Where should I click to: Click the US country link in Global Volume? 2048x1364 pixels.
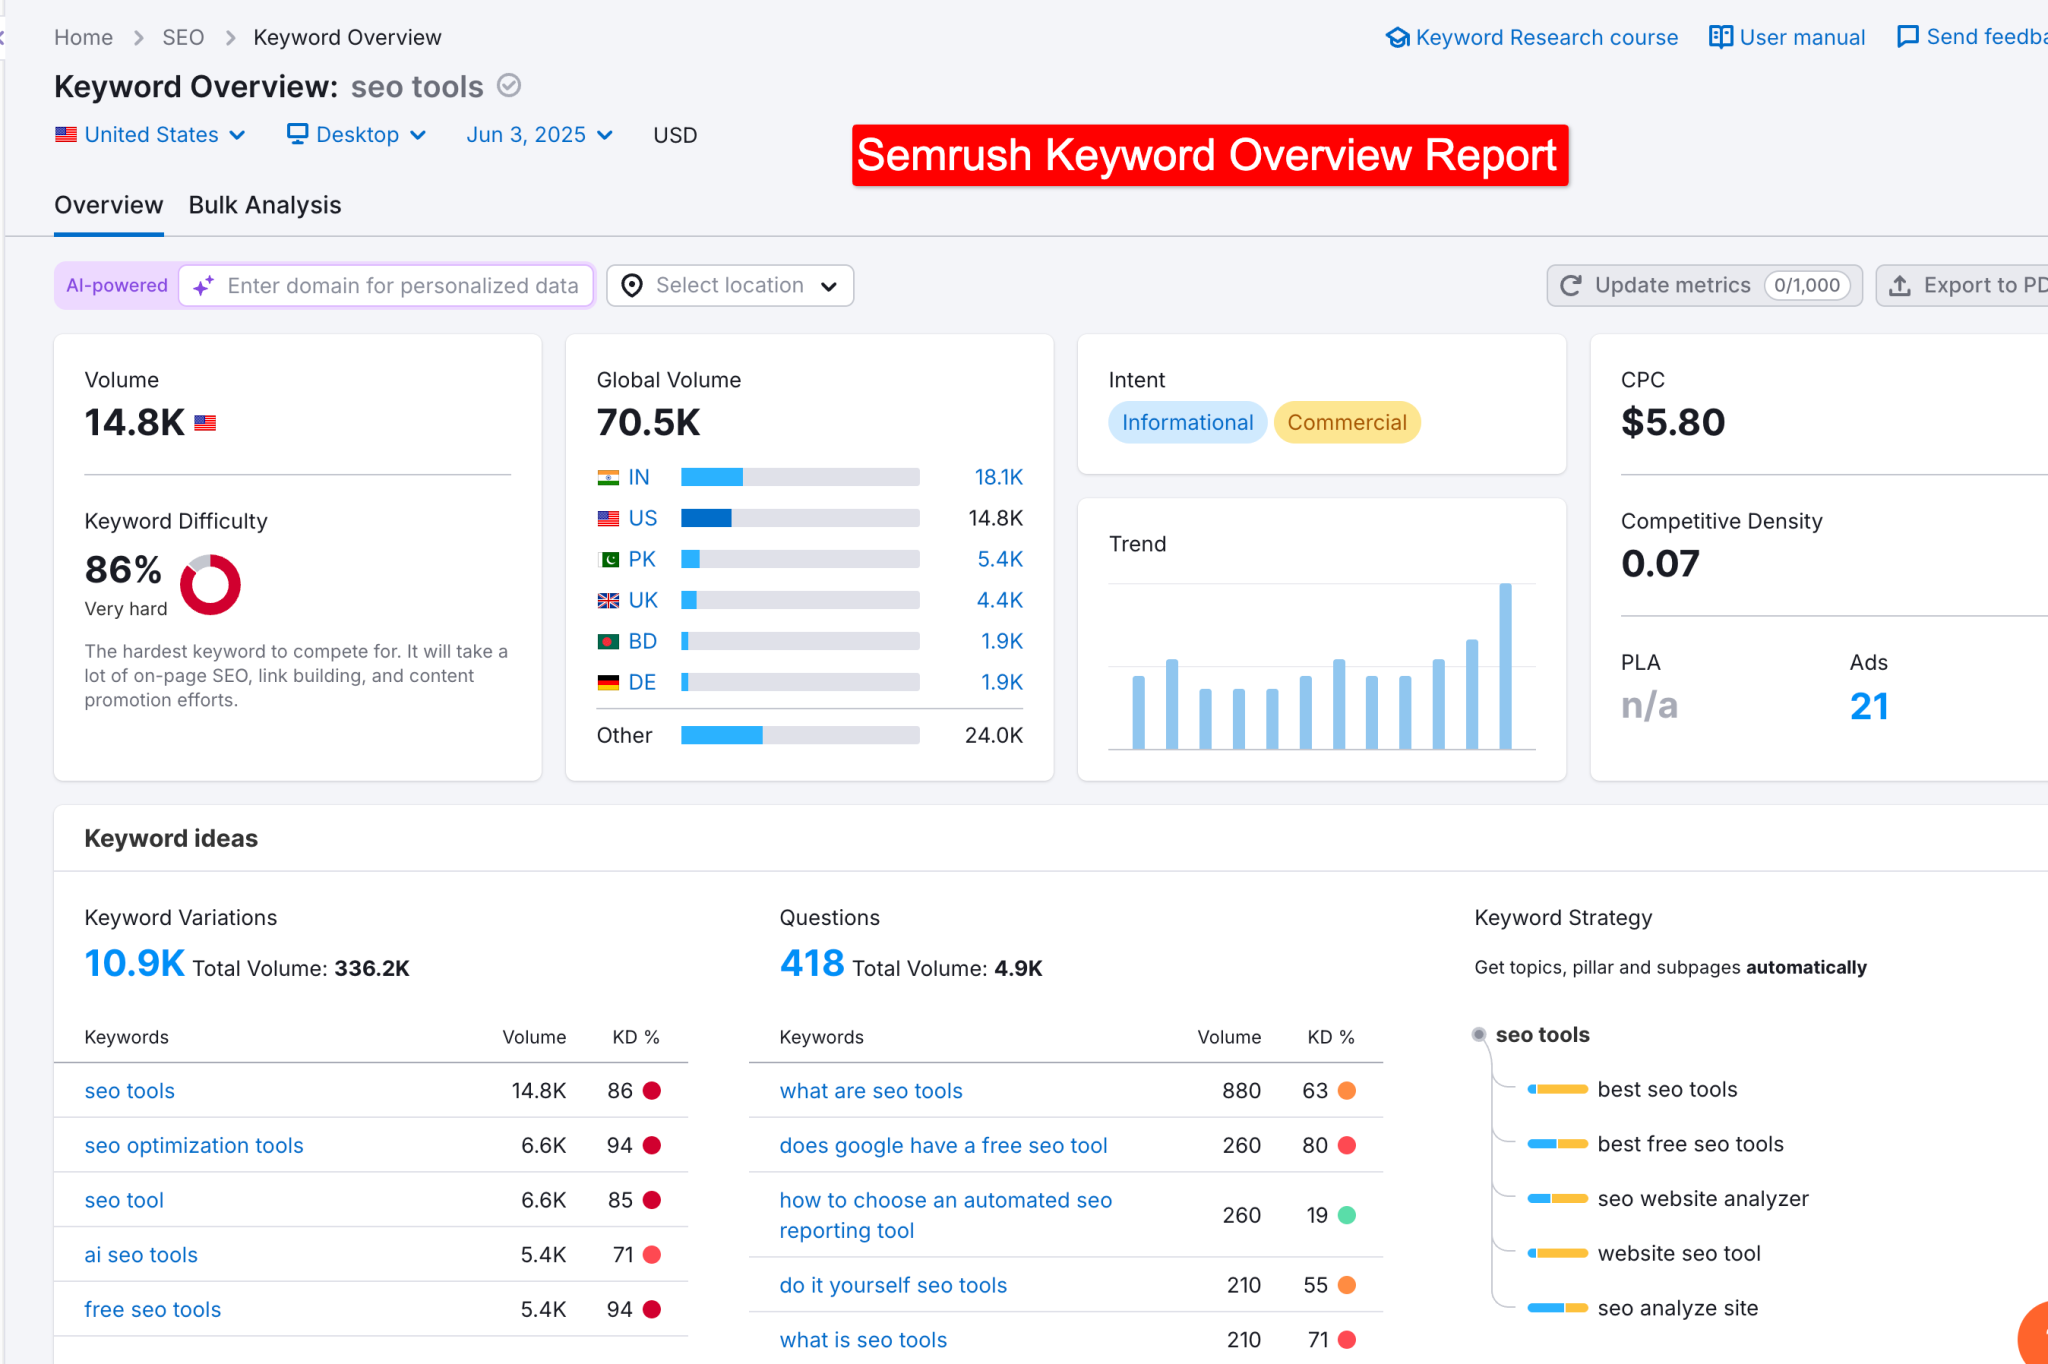click(643, 518)
